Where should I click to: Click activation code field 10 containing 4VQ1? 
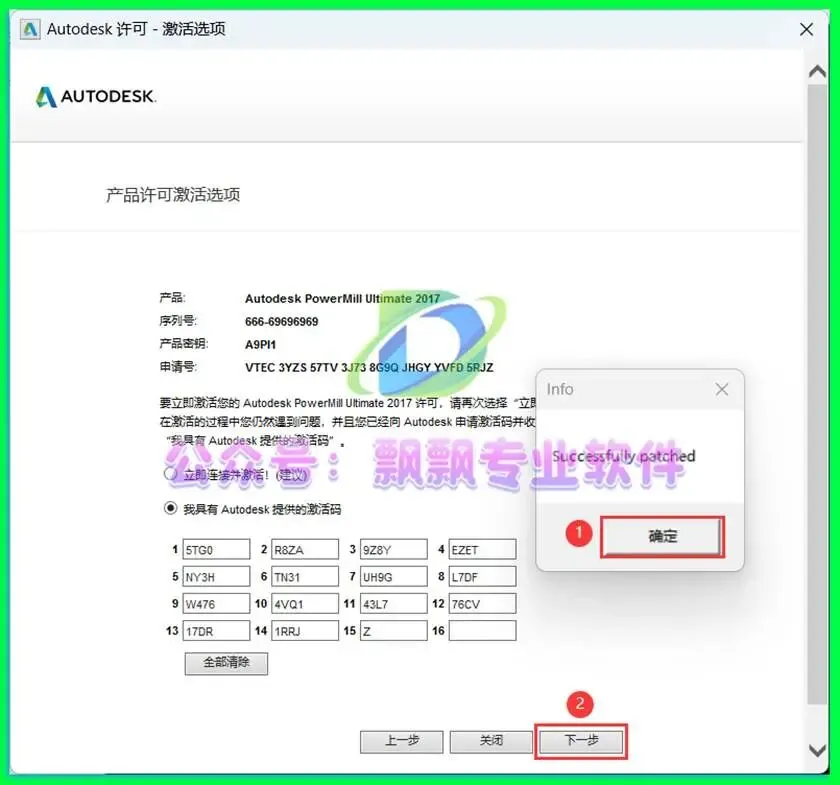click(305, 604)
